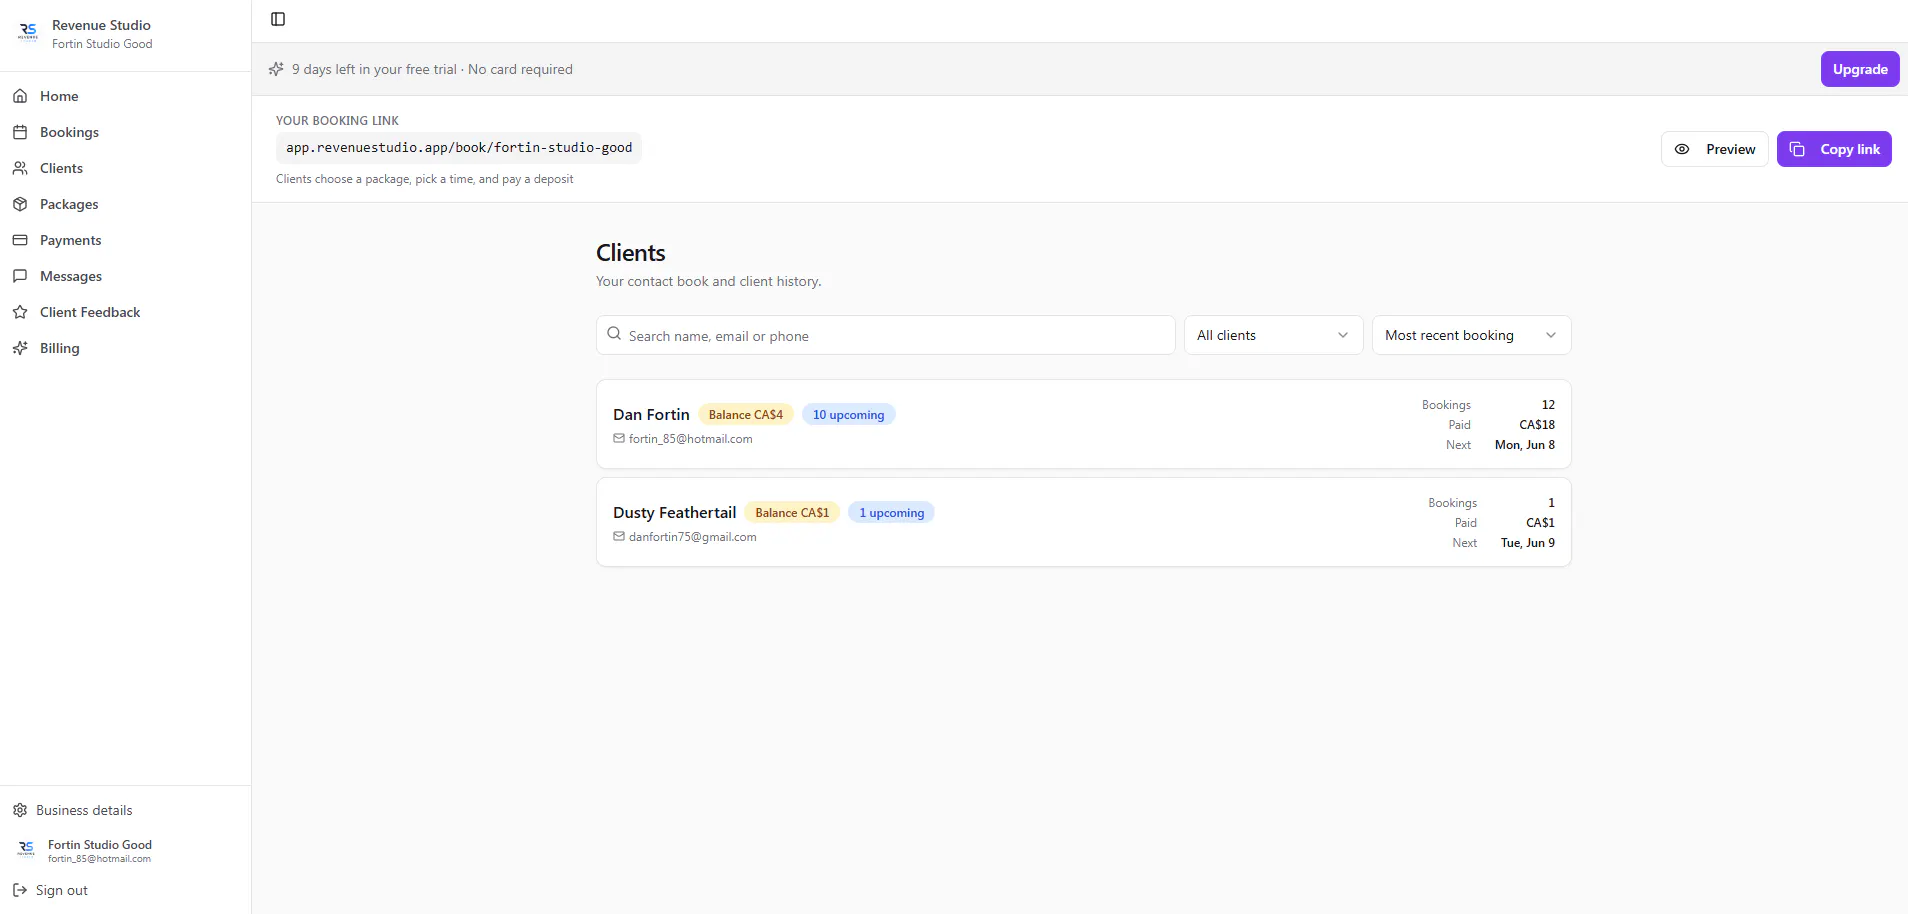Click the Balance CA$1 badge

tap(792, 512)
